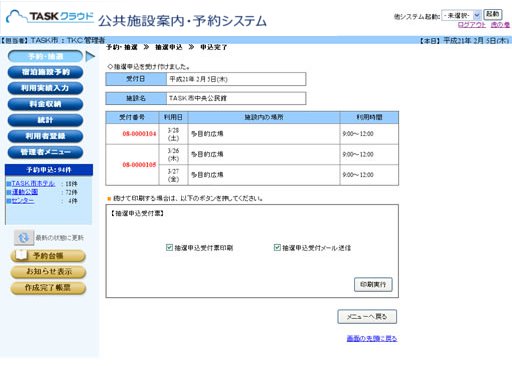The height and width of the screenshot is (366, 512).
Task: Toggle 抽選申込受付票印刷 checkbox
Action: point(169,247)
